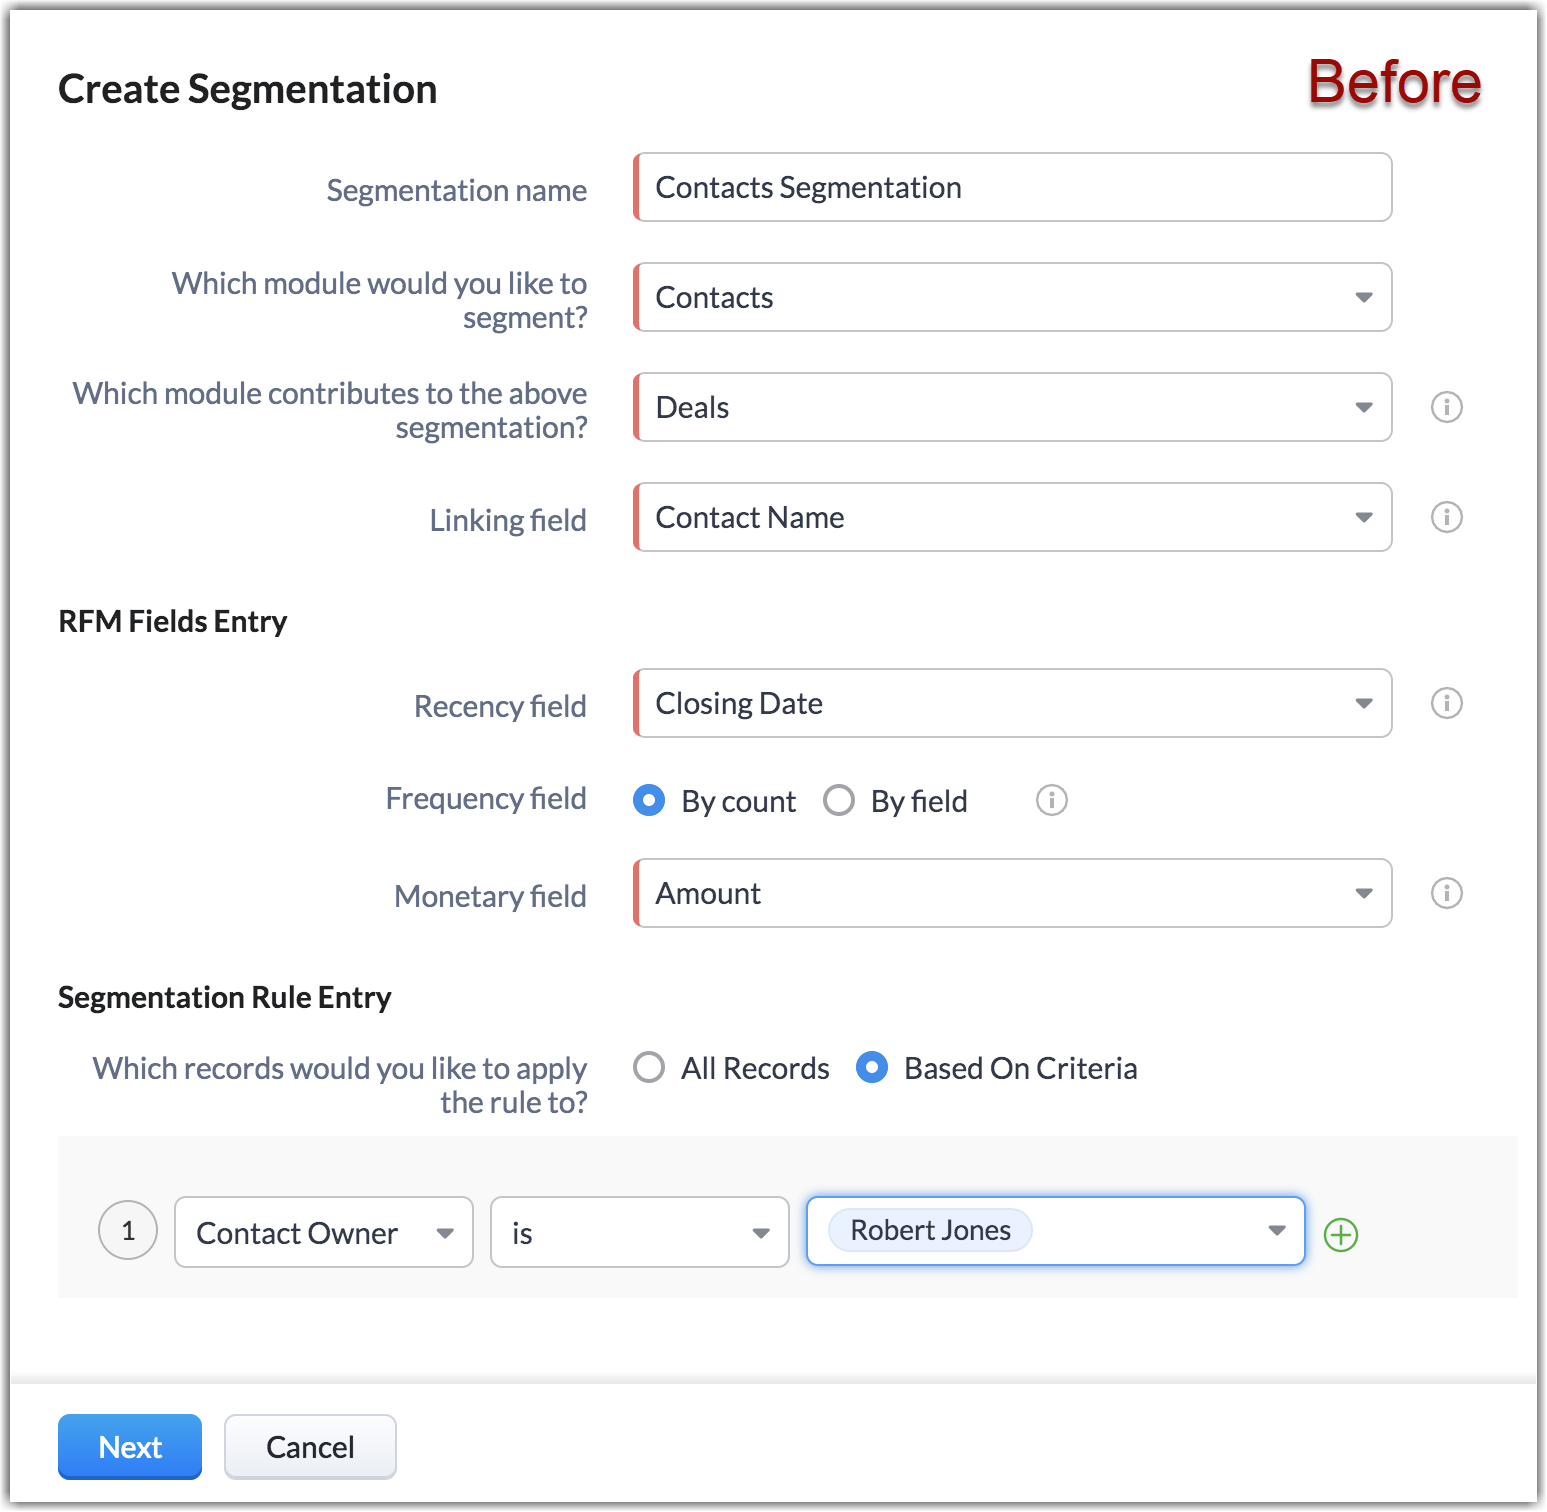Open the Contact Owner criteria field dropdown
Screen dimensions: 1547x1512
coord(323,1232)
